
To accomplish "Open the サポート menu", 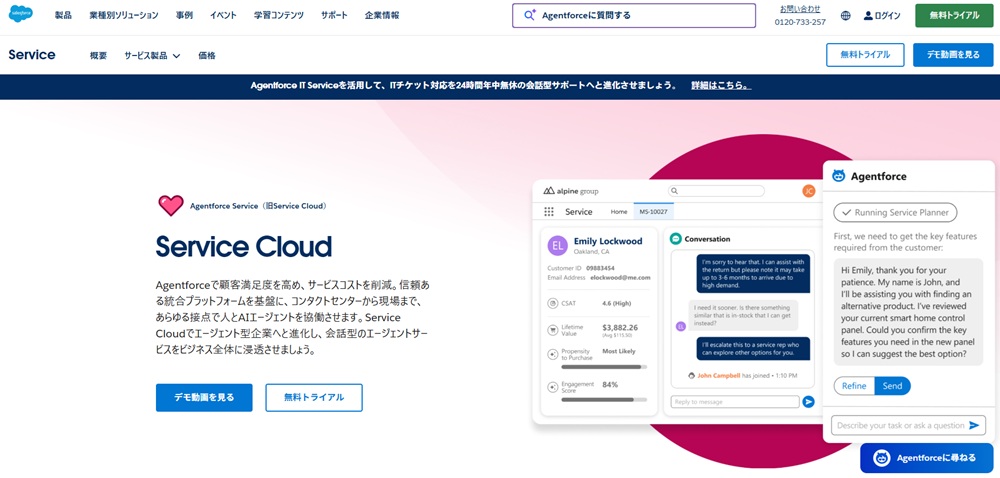I will tap(334, 15).
